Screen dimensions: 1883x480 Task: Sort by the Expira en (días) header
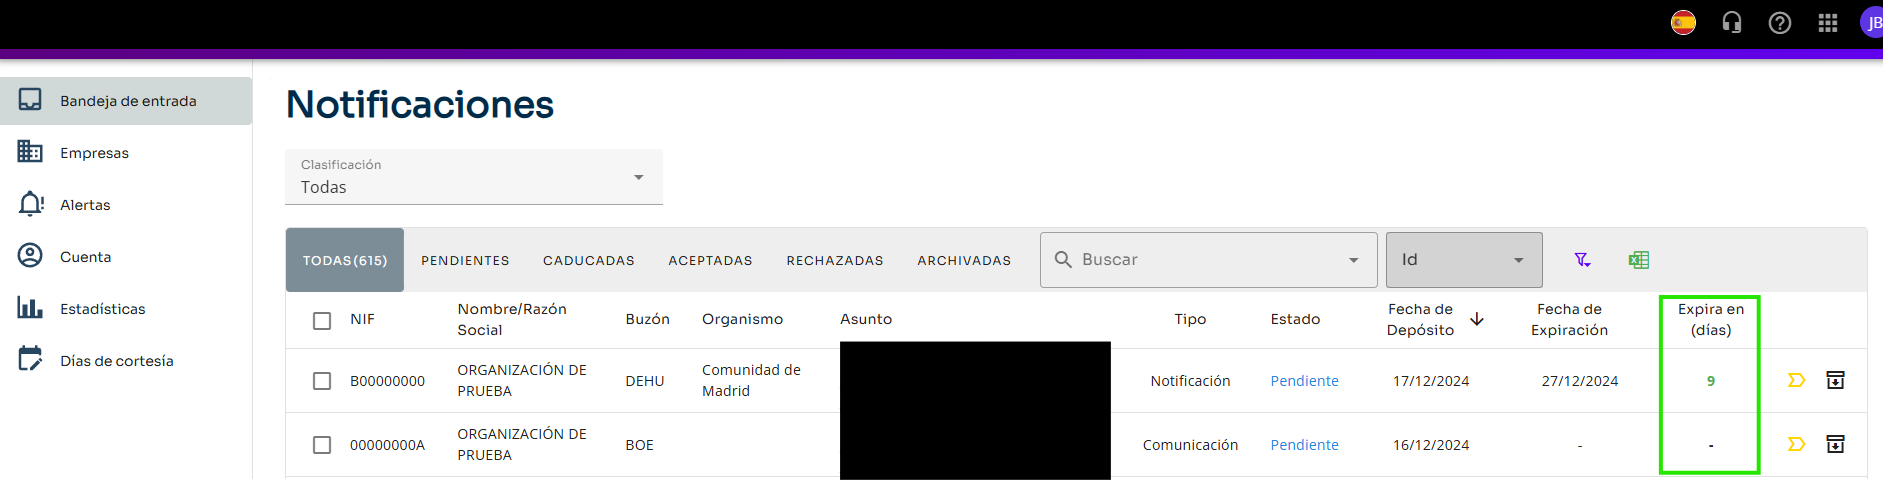click(1710, 319)
